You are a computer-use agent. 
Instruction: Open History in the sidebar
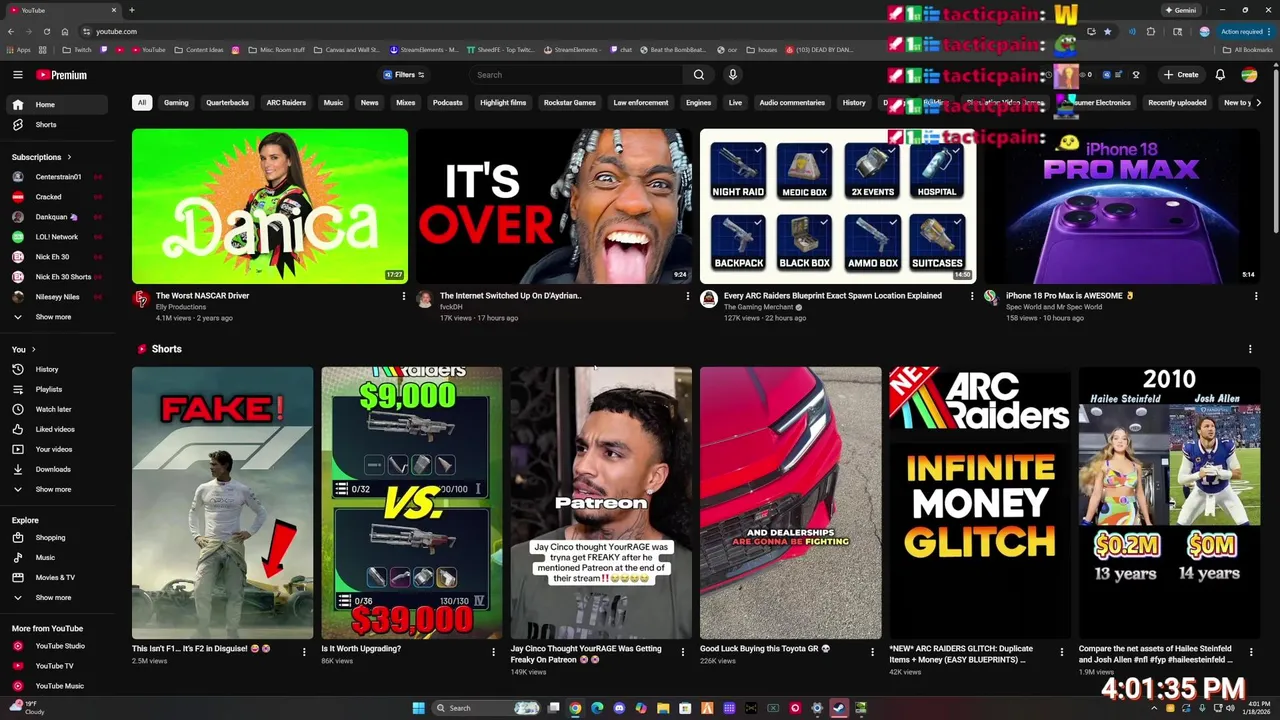click(x=56, y=369)
